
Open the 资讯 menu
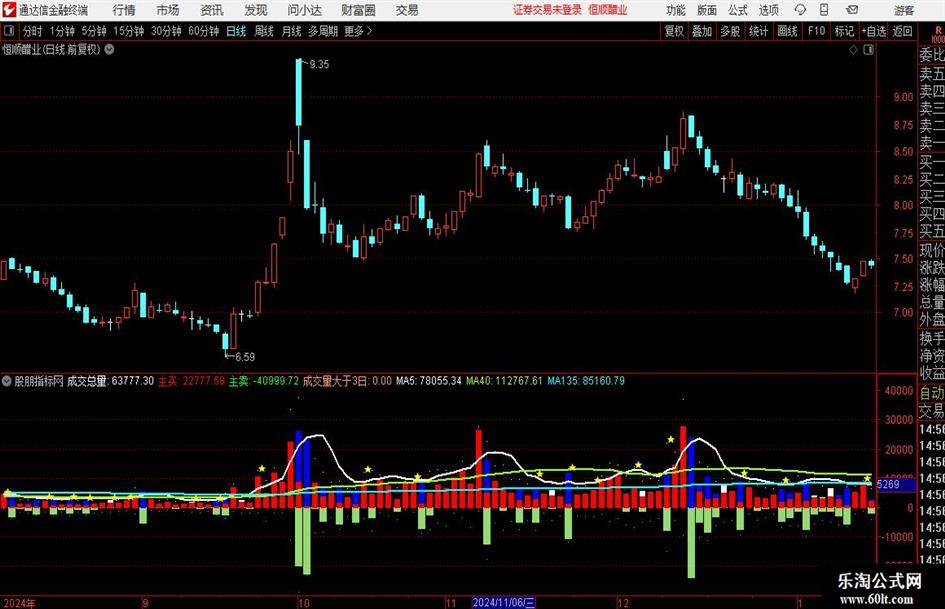(212, 10)
